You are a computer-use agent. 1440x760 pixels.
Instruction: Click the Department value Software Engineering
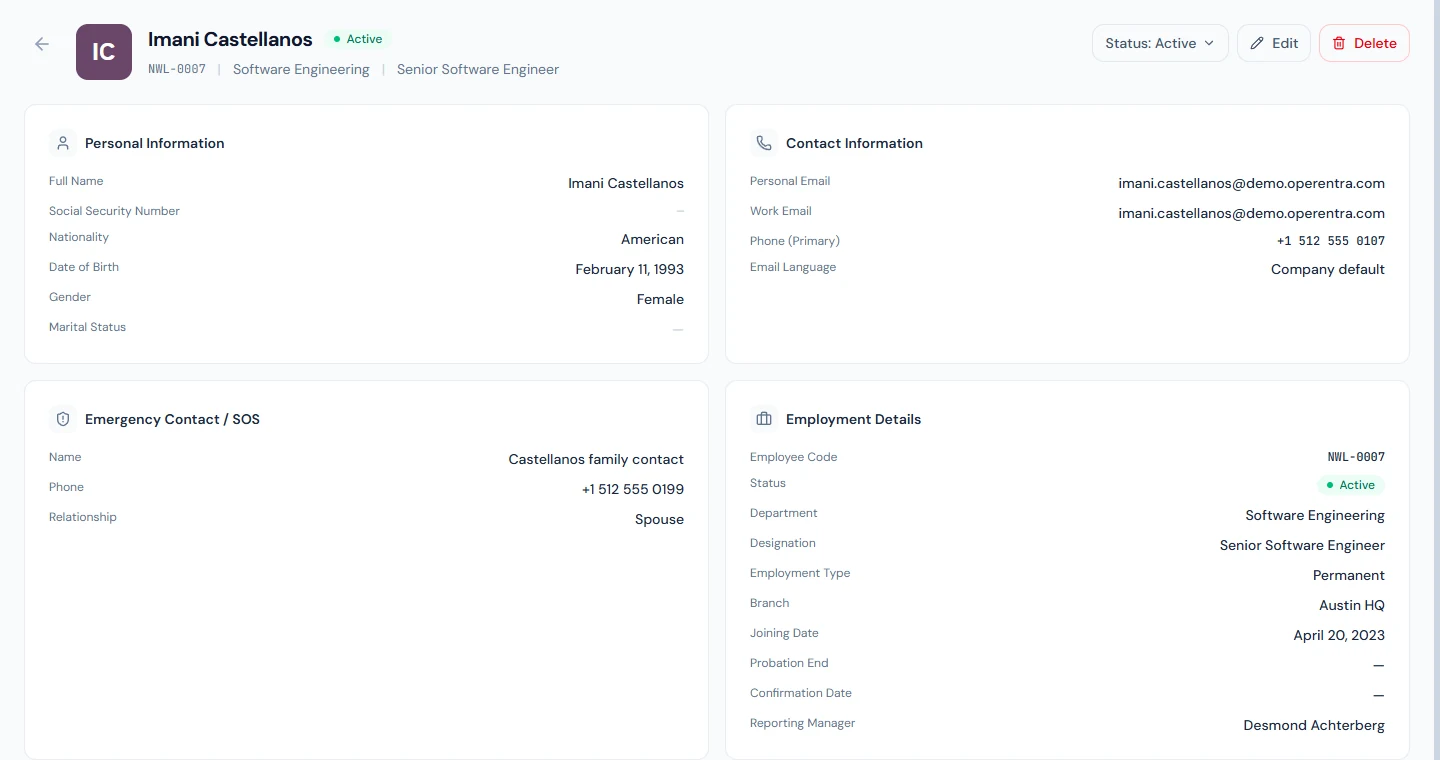1315,515
